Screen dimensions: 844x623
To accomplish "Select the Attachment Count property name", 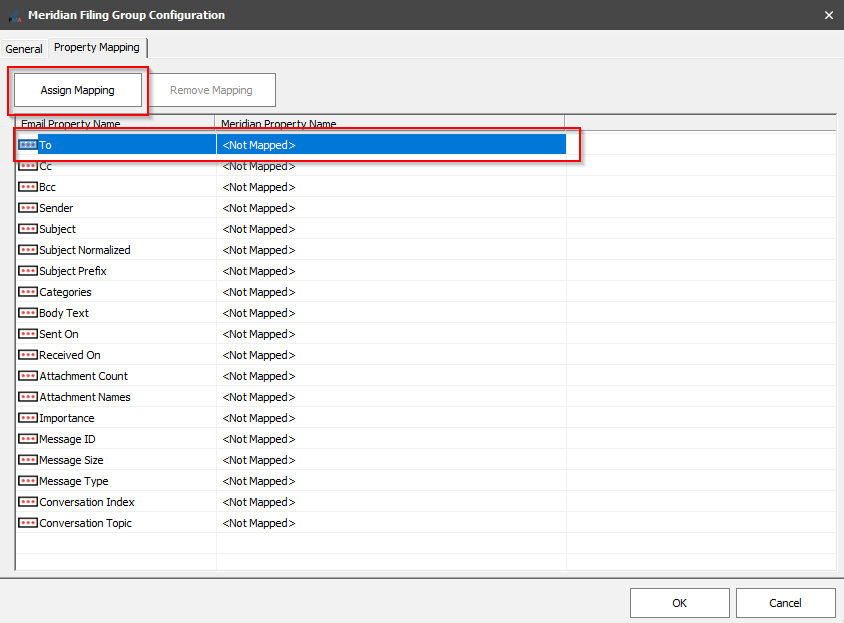I will [83, 376].
